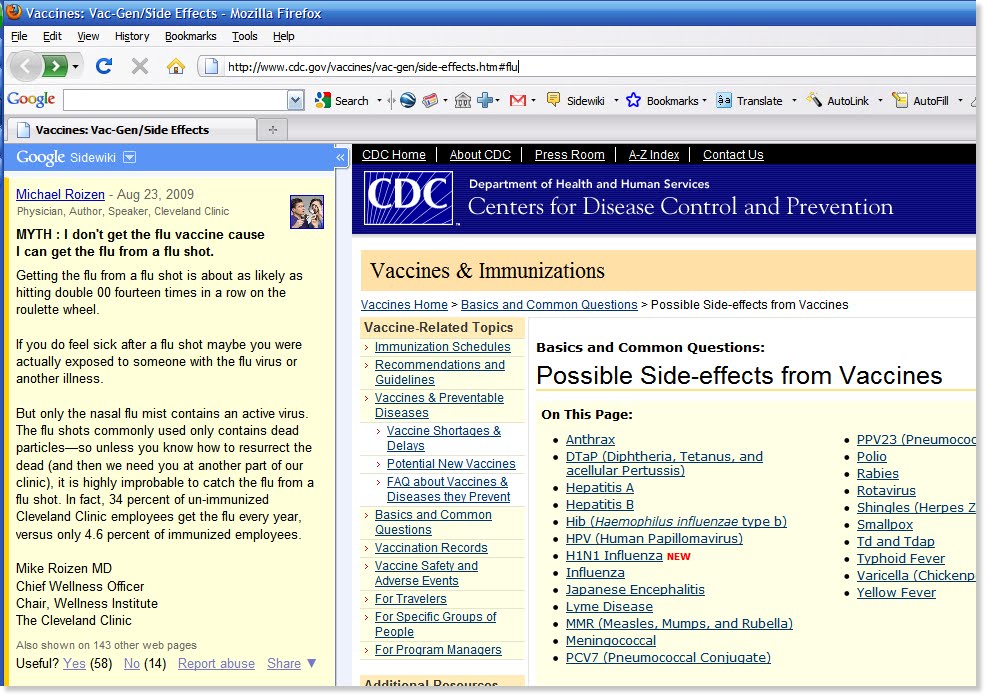985x695 pixels.
Task: Open the arrow beside the news icon
Action: coord(445,100)
